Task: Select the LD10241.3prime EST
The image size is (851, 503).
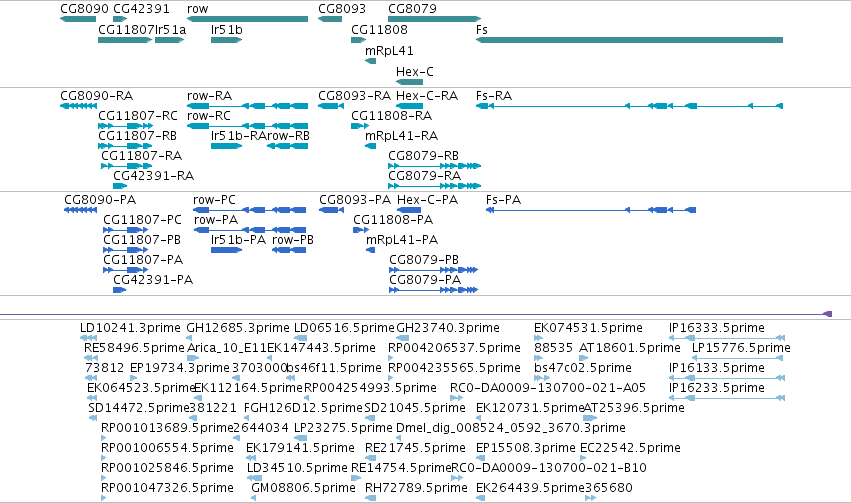Action: (x=88, y=338)
